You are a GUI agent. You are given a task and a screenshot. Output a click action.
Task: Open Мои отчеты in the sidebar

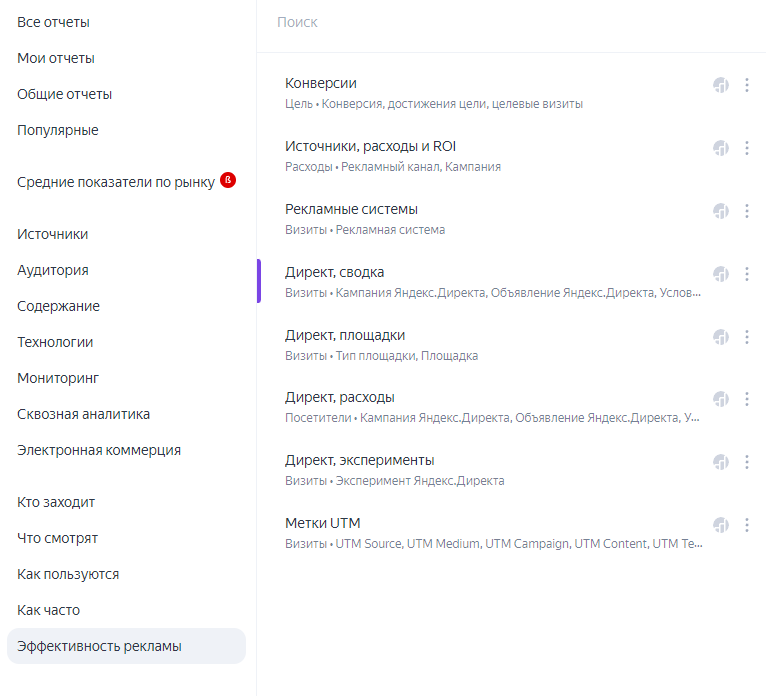click(x=56, y=58)
